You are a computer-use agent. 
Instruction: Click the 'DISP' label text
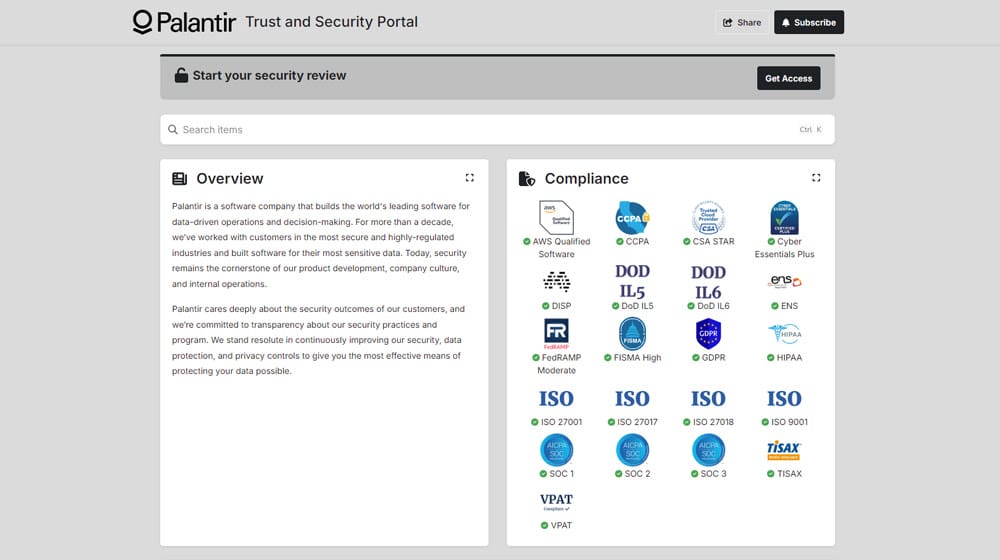(561, 306)
